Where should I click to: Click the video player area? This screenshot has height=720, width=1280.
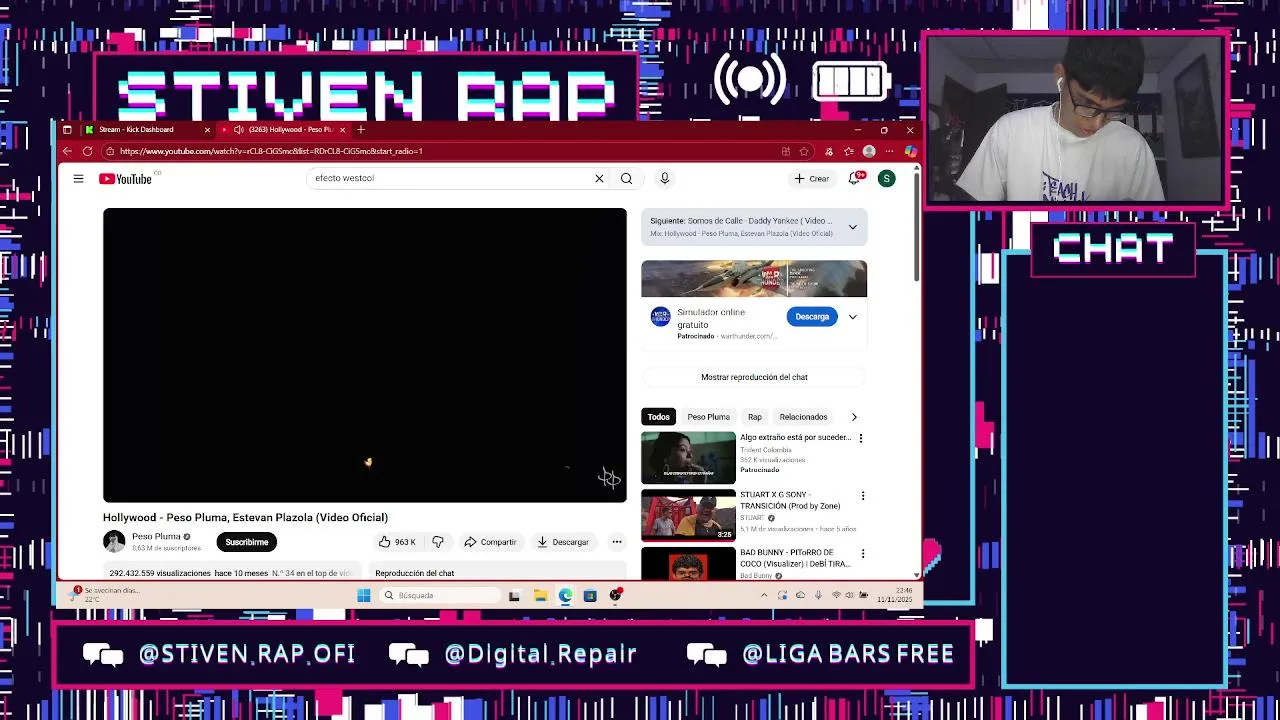[365, 355]
